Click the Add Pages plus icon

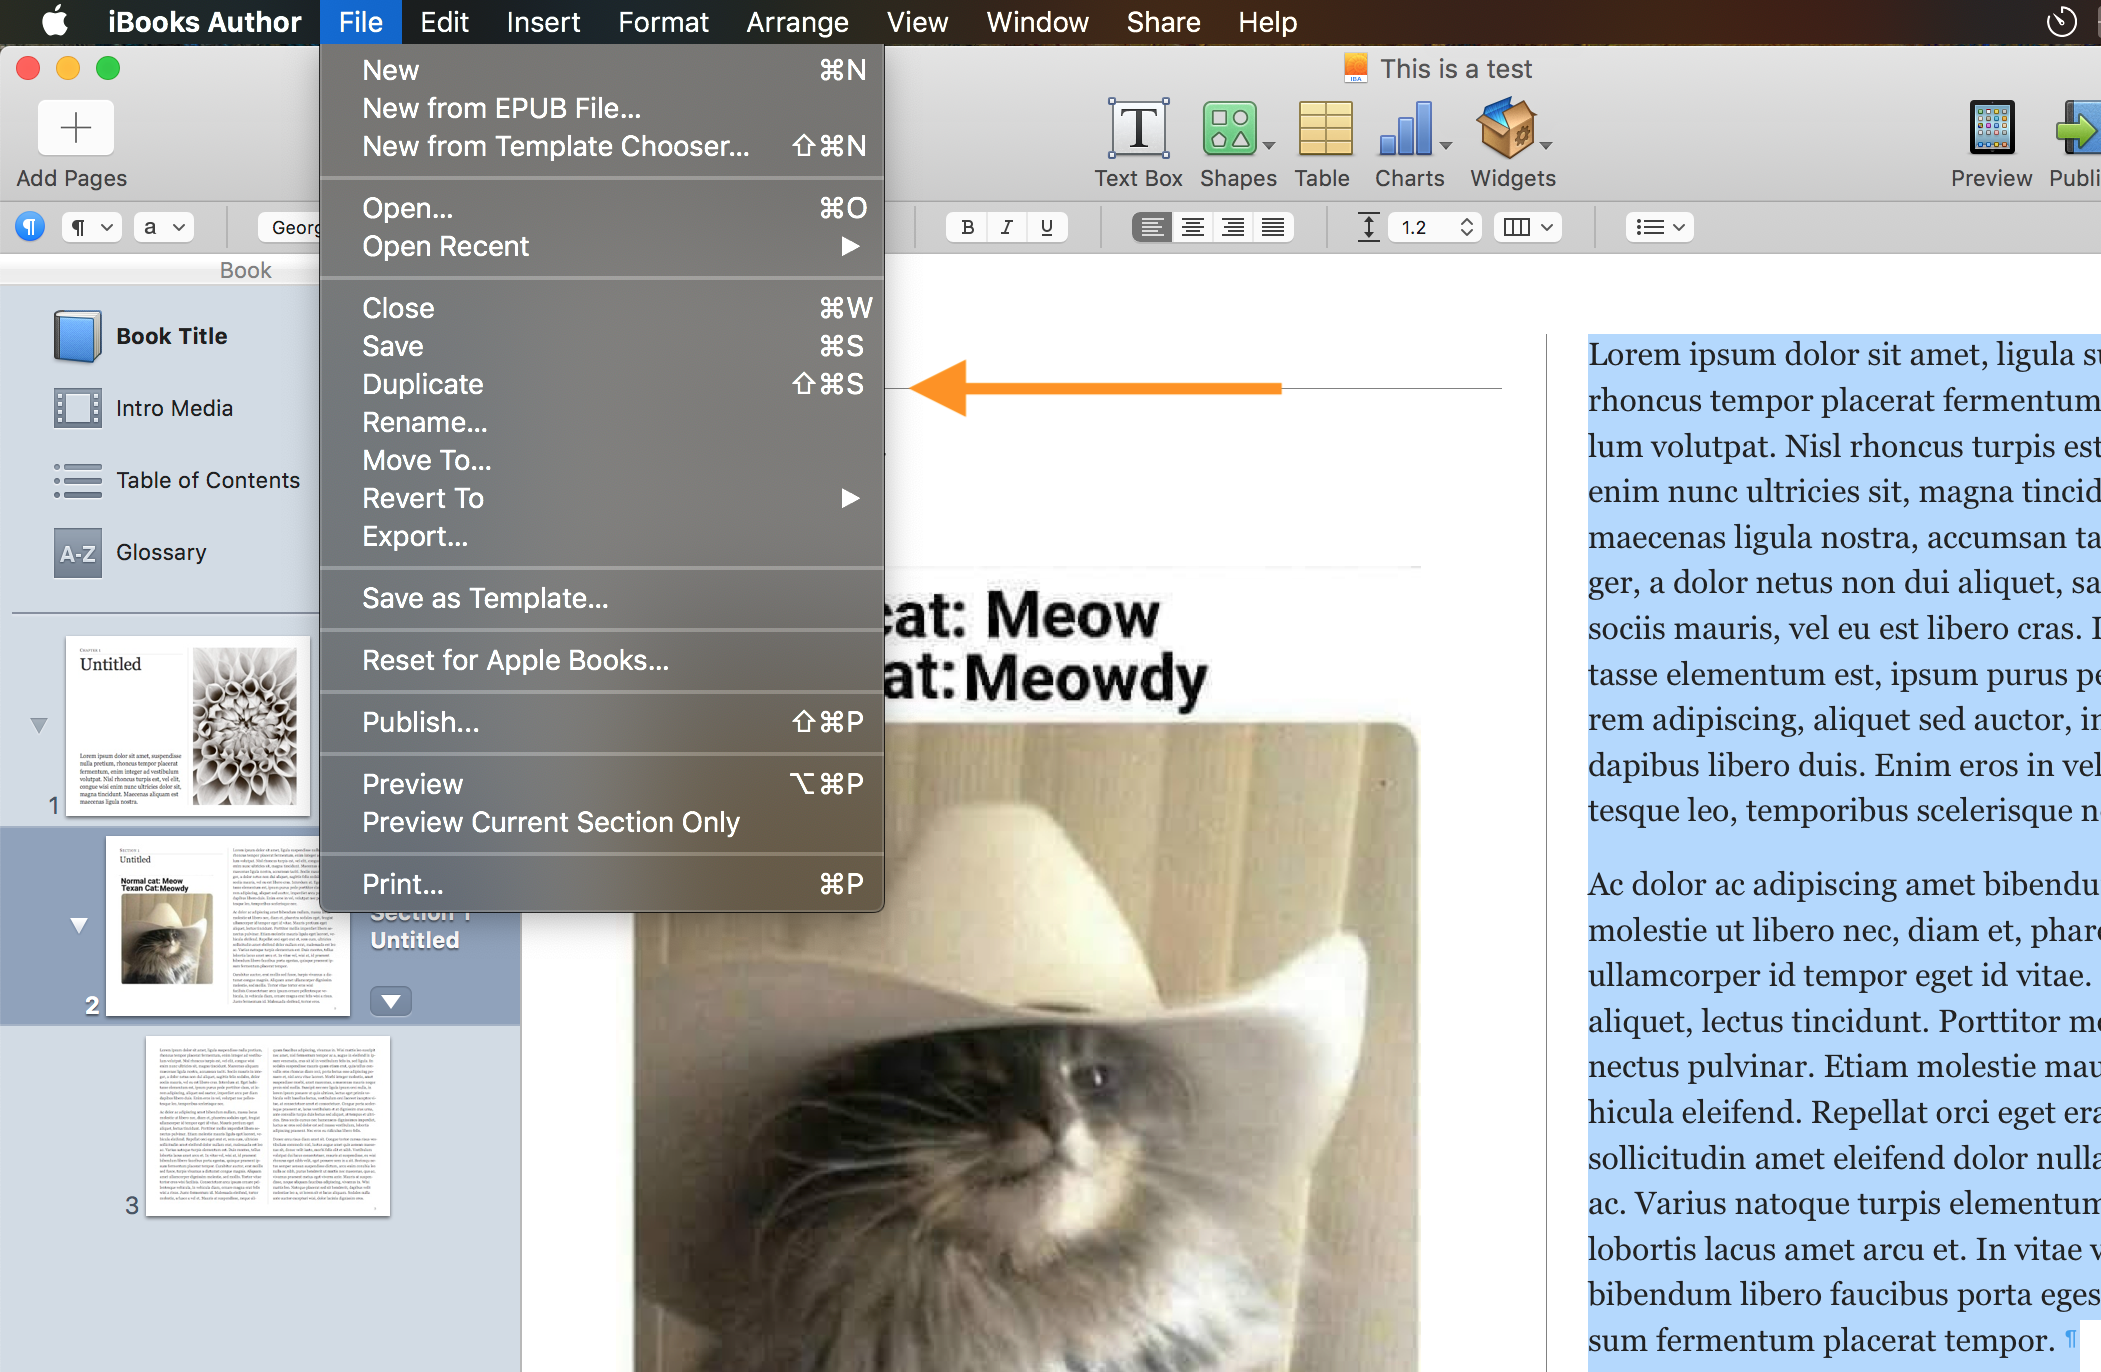tap(76, 128)
